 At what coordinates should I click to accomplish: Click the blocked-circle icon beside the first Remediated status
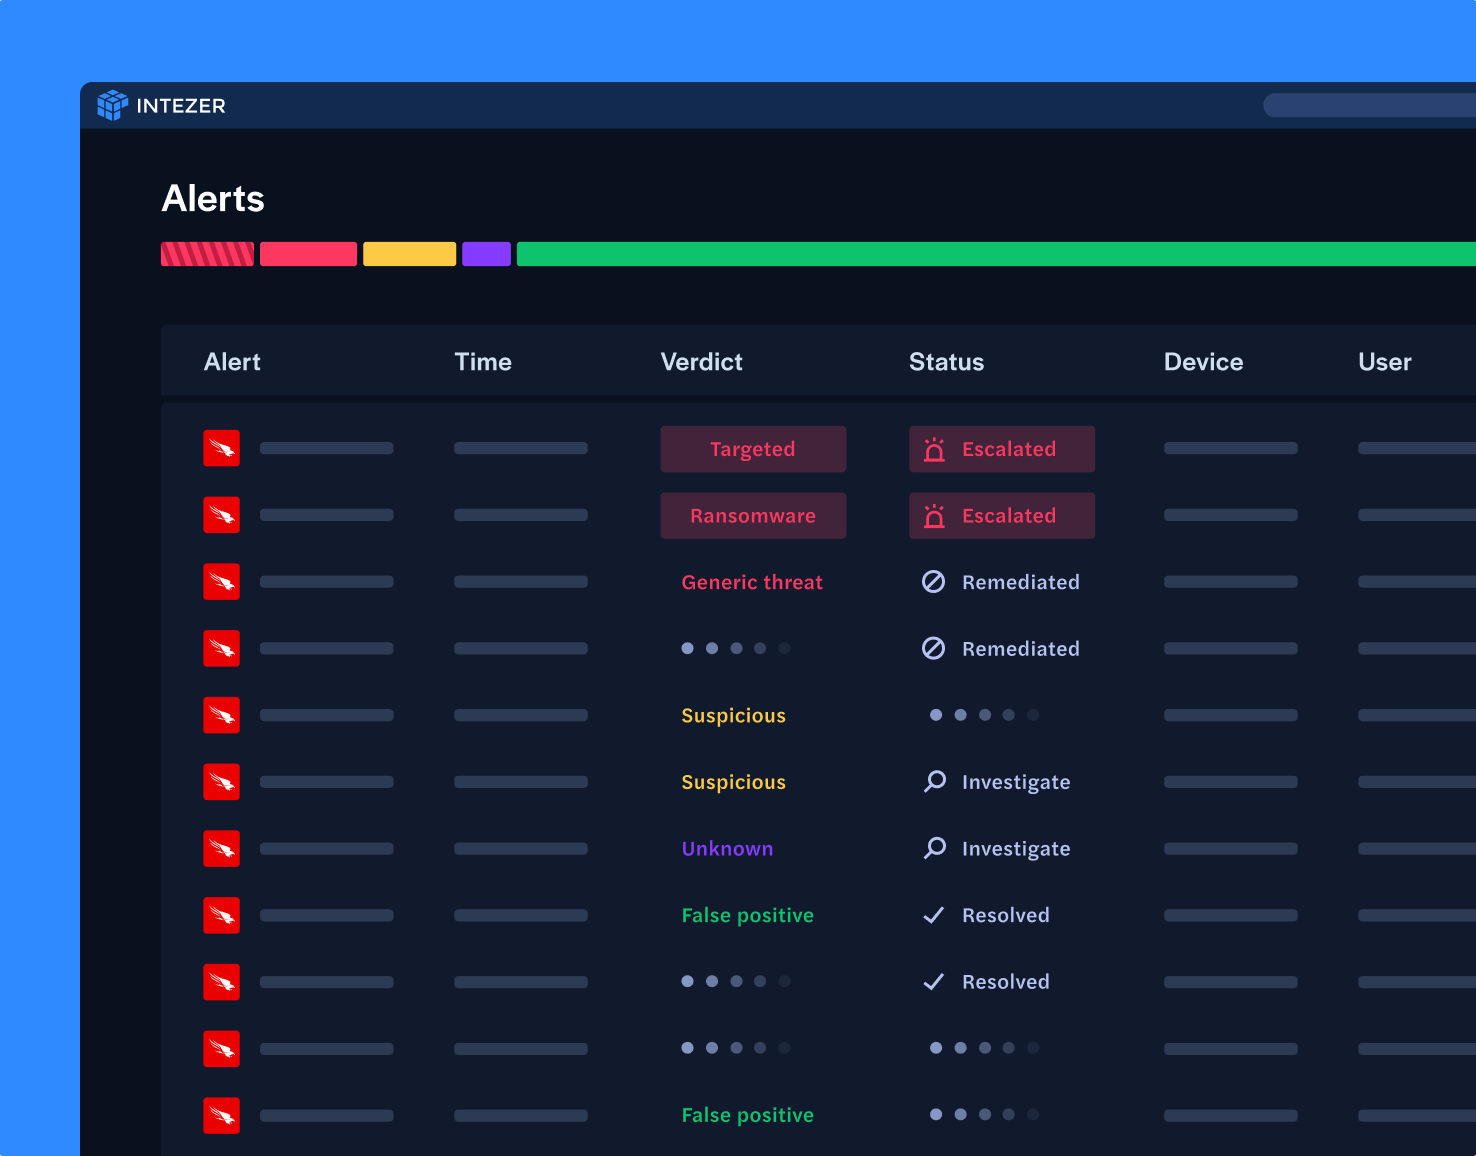pyautogui.click(x=933, y=582)
